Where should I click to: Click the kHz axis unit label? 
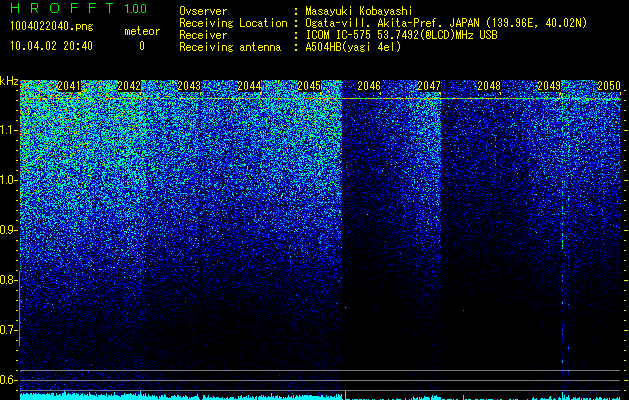[9, 81]
